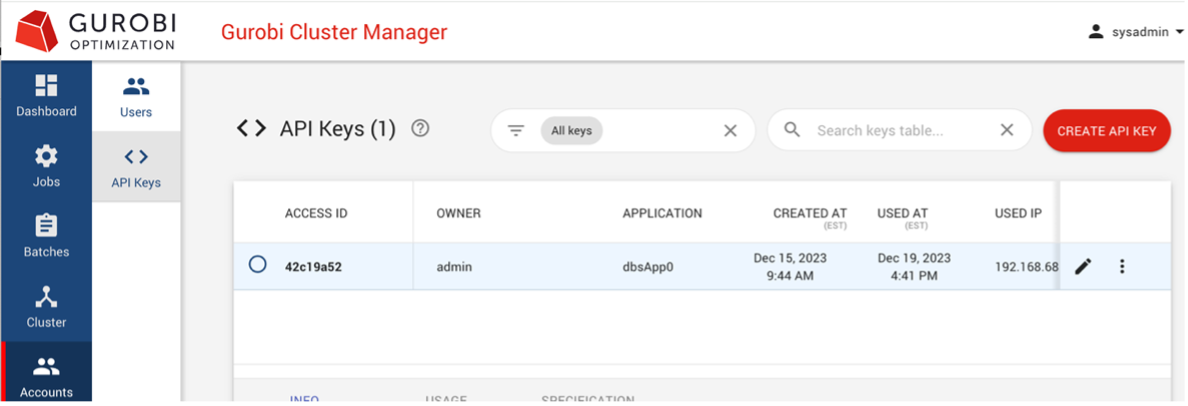Switch to the Users submenu

pyautogui.click(x=136, y=97)
